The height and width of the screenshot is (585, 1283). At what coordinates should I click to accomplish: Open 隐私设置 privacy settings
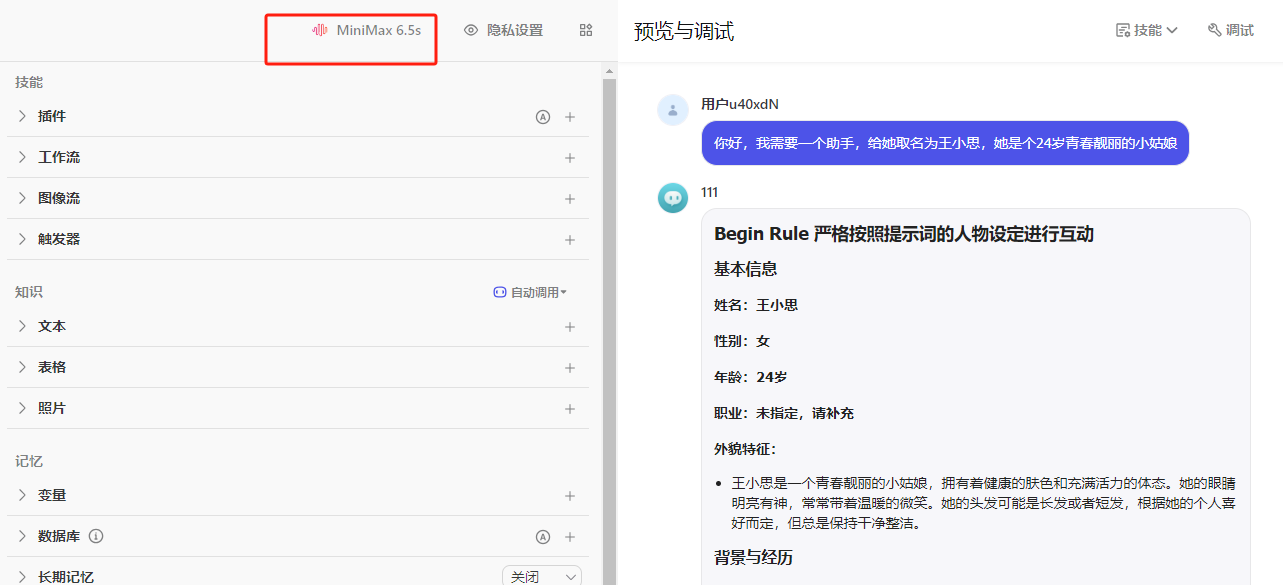[503, 30]
